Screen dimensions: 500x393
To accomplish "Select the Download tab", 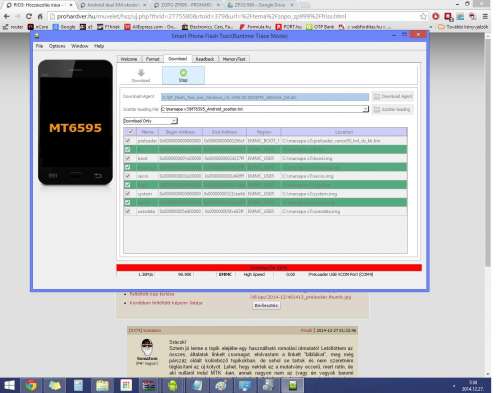I will (x=177, y=59).
